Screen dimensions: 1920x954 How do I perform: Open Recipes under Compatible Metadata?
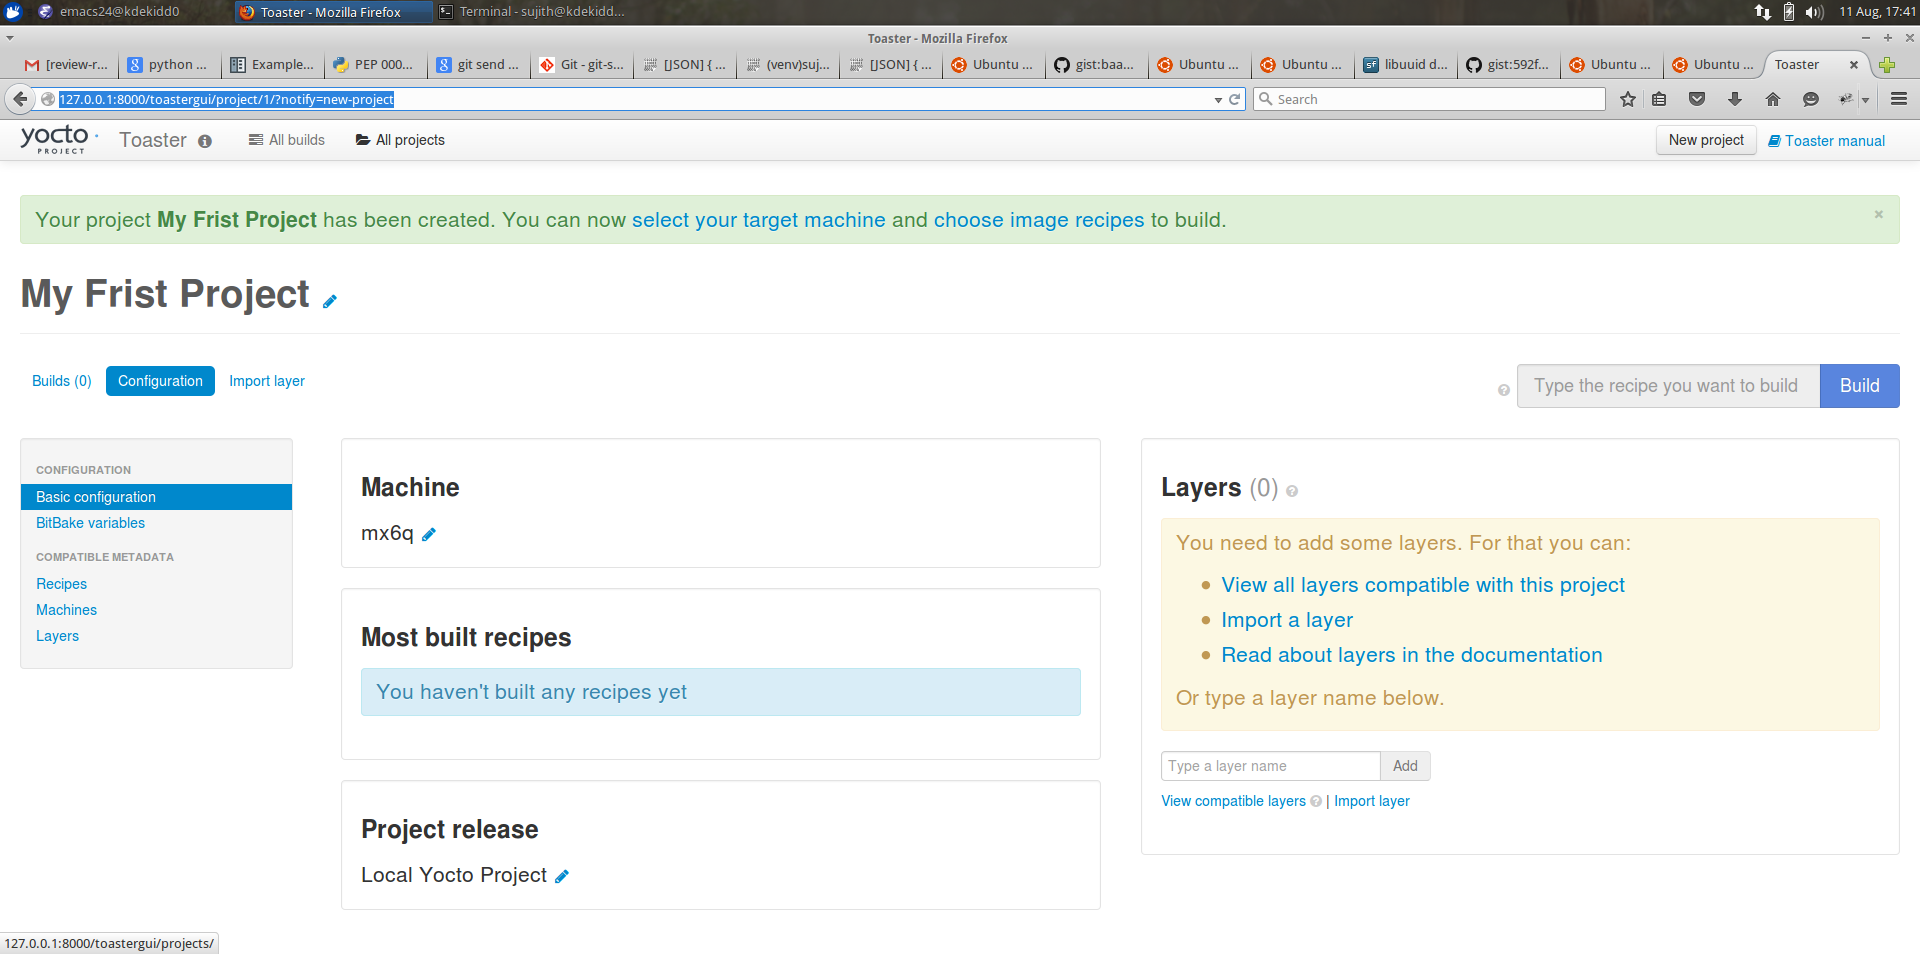[61, 584]
